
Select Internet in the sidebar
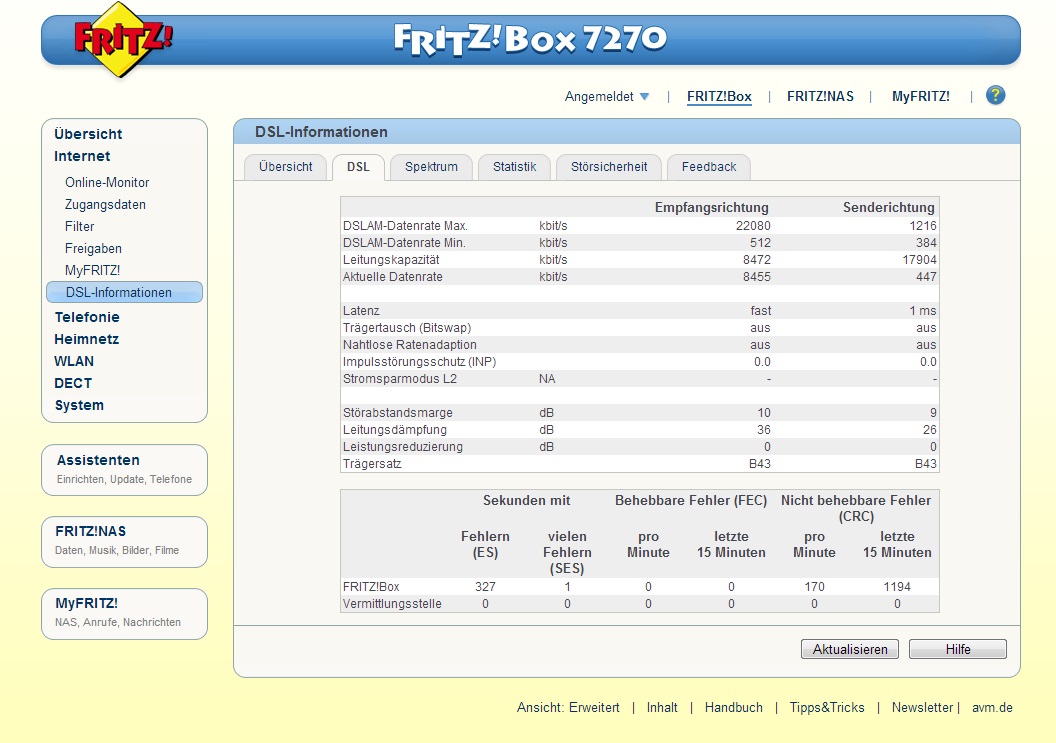[82, 156]
